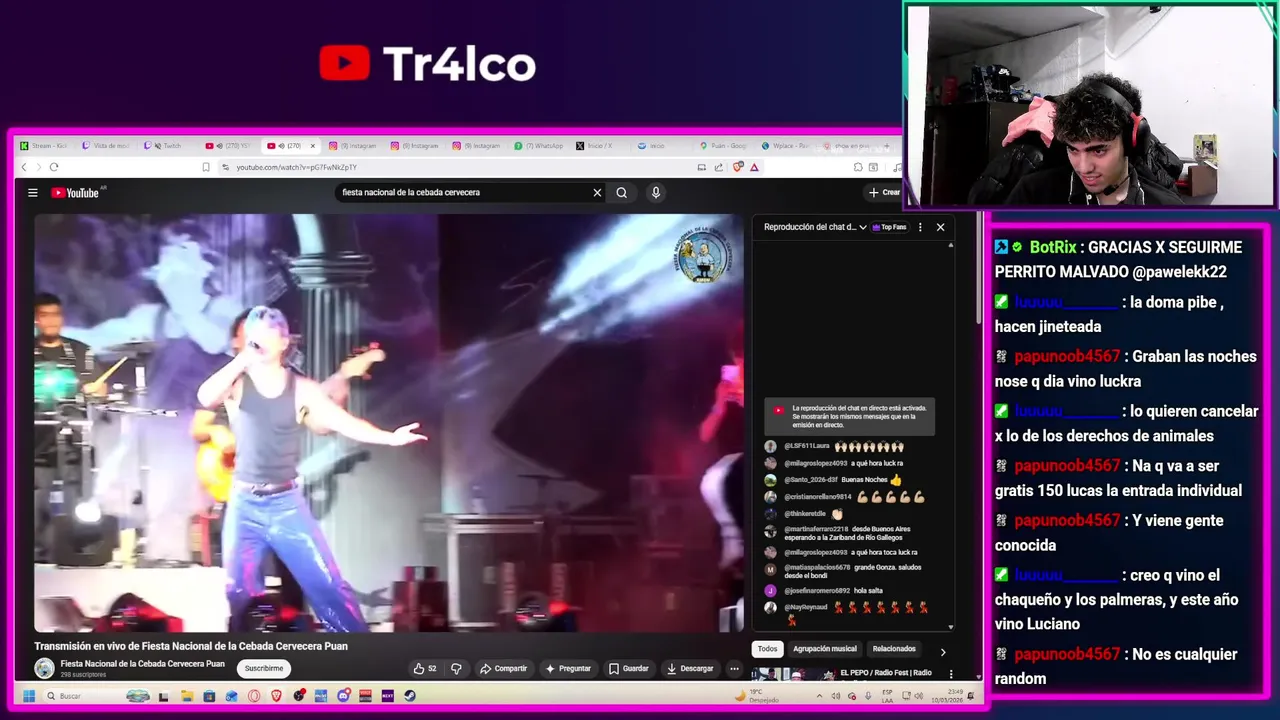Click the browser back arrow
The width and height of the screenshot is (1280, 720).
[24, 167]
